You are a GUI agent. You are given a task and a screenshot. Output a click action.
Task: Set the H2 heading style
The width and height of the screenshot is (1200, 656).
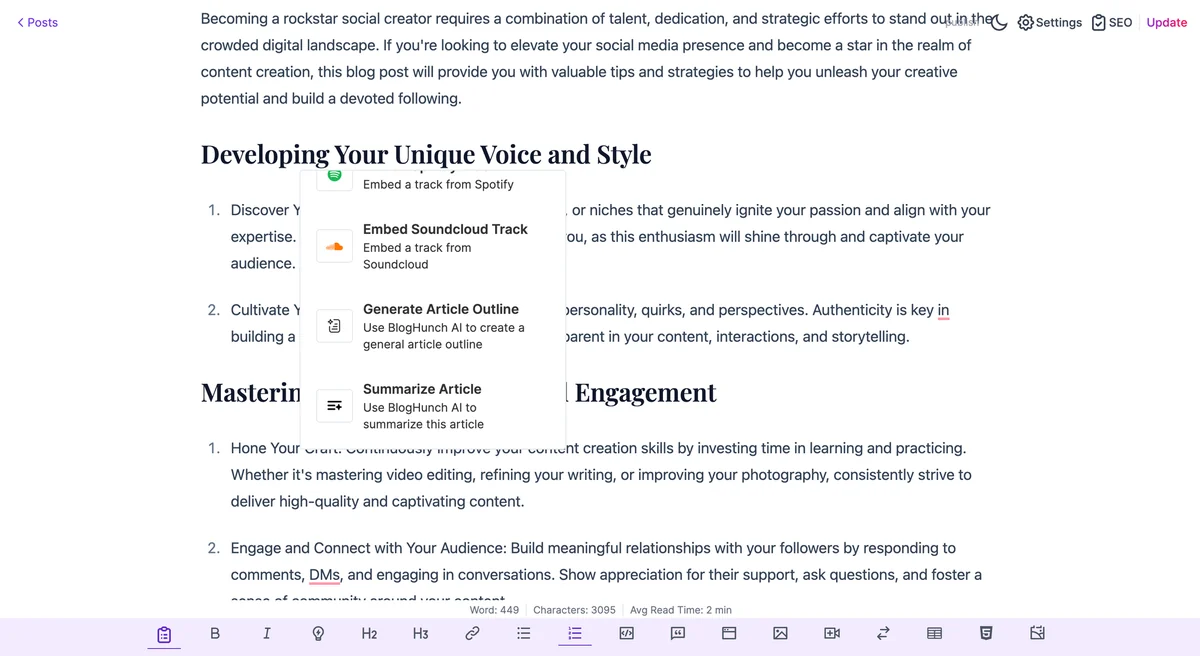pos(369,633)
